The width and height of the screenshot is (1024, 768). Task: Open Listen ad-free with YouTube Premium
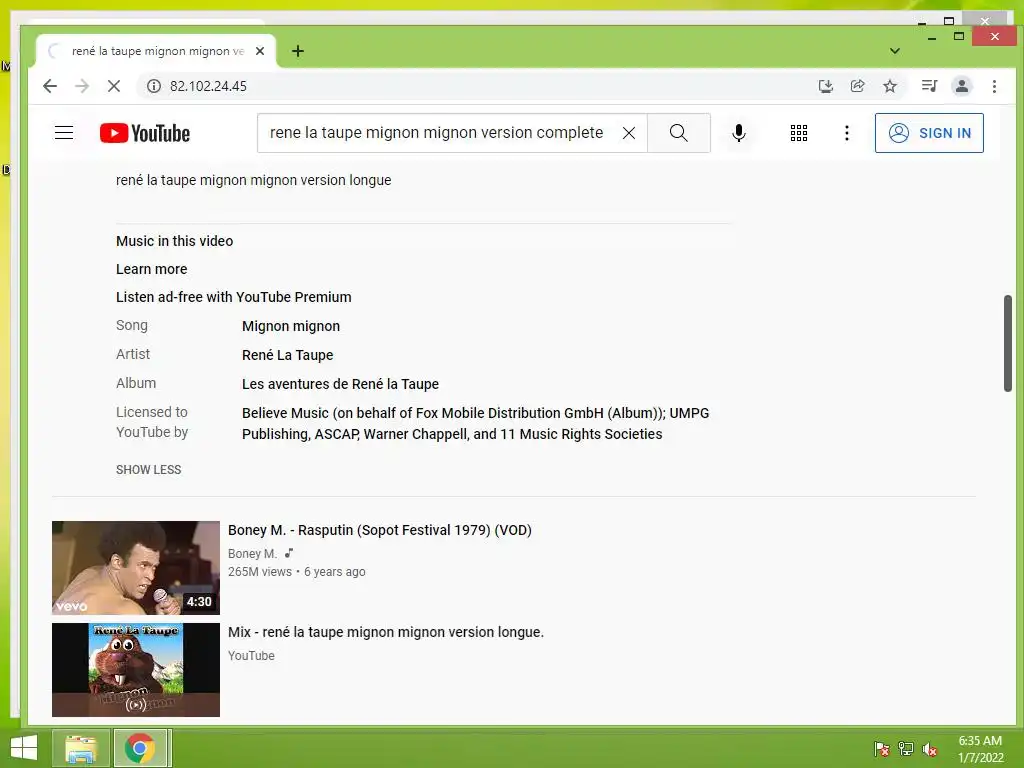[234, 297]
